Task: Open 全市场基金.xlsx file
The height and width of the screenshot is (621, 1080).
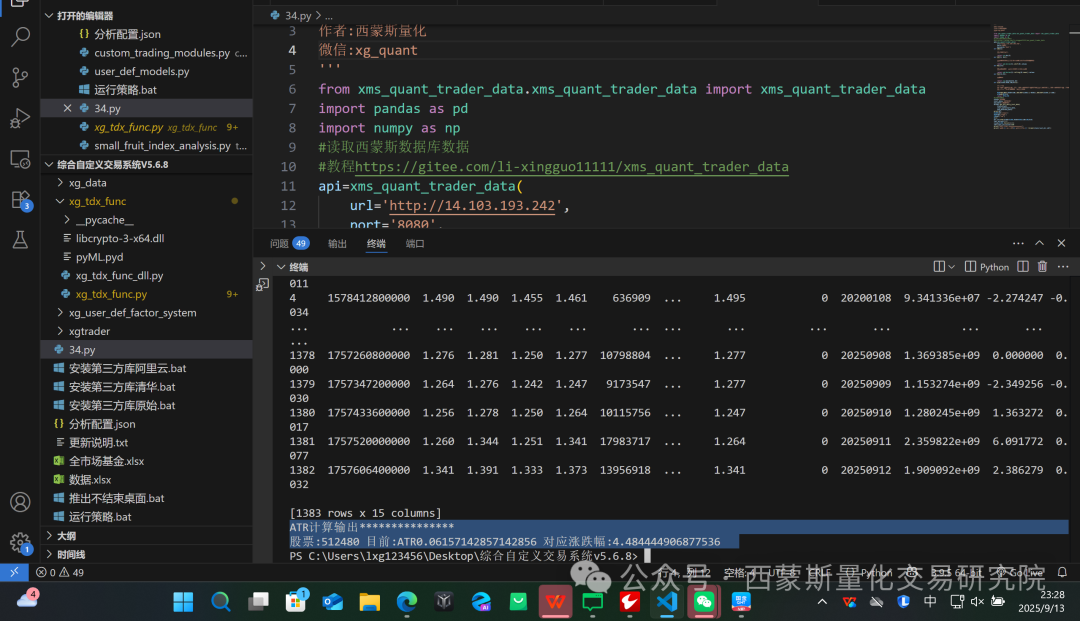Action: tap(106, 461)
